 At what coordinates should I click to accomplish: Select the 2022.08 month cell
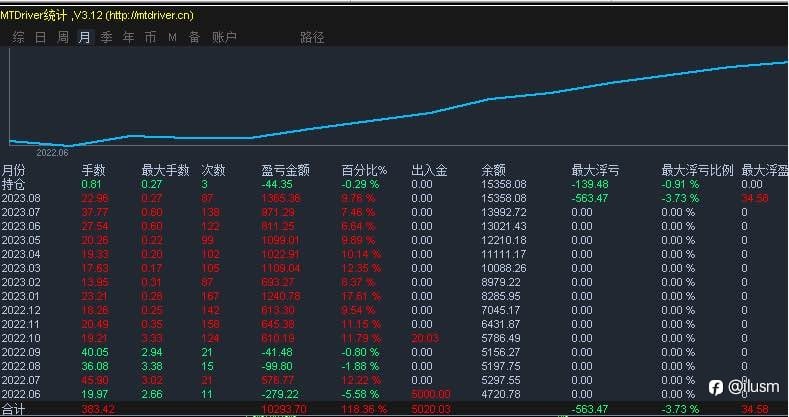click(21, 366)
